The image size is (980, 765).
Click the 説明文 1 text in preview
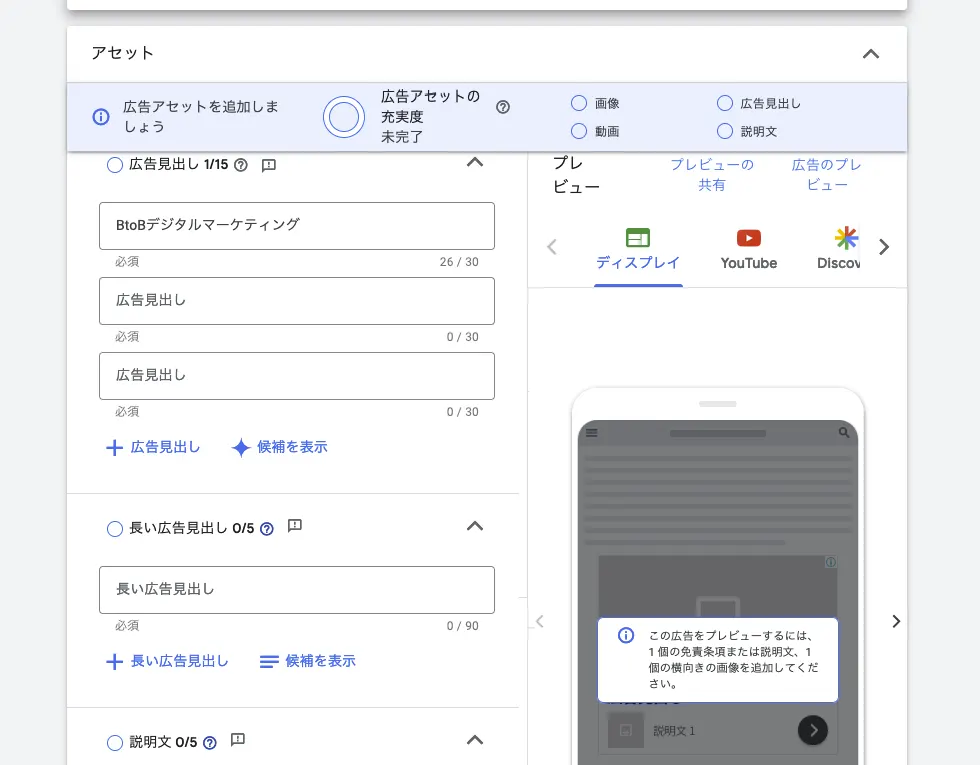pyautogui.click(x=674, y=731)
